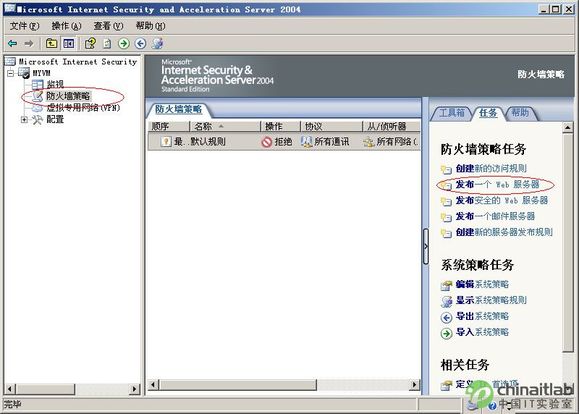579x414 pixels.
Task: Open the 发布一个 Web 服务器 task link
Action: point(497,184)
